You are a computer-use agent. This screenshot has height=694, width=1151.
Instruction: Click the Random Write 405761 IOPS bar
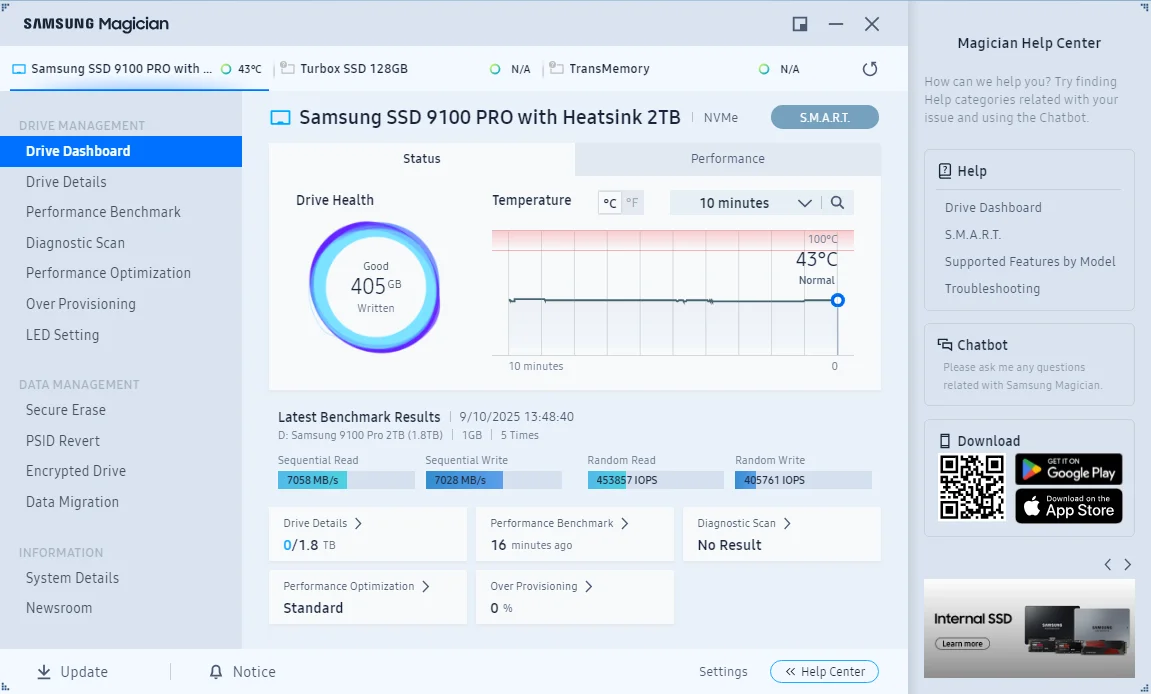803,480
